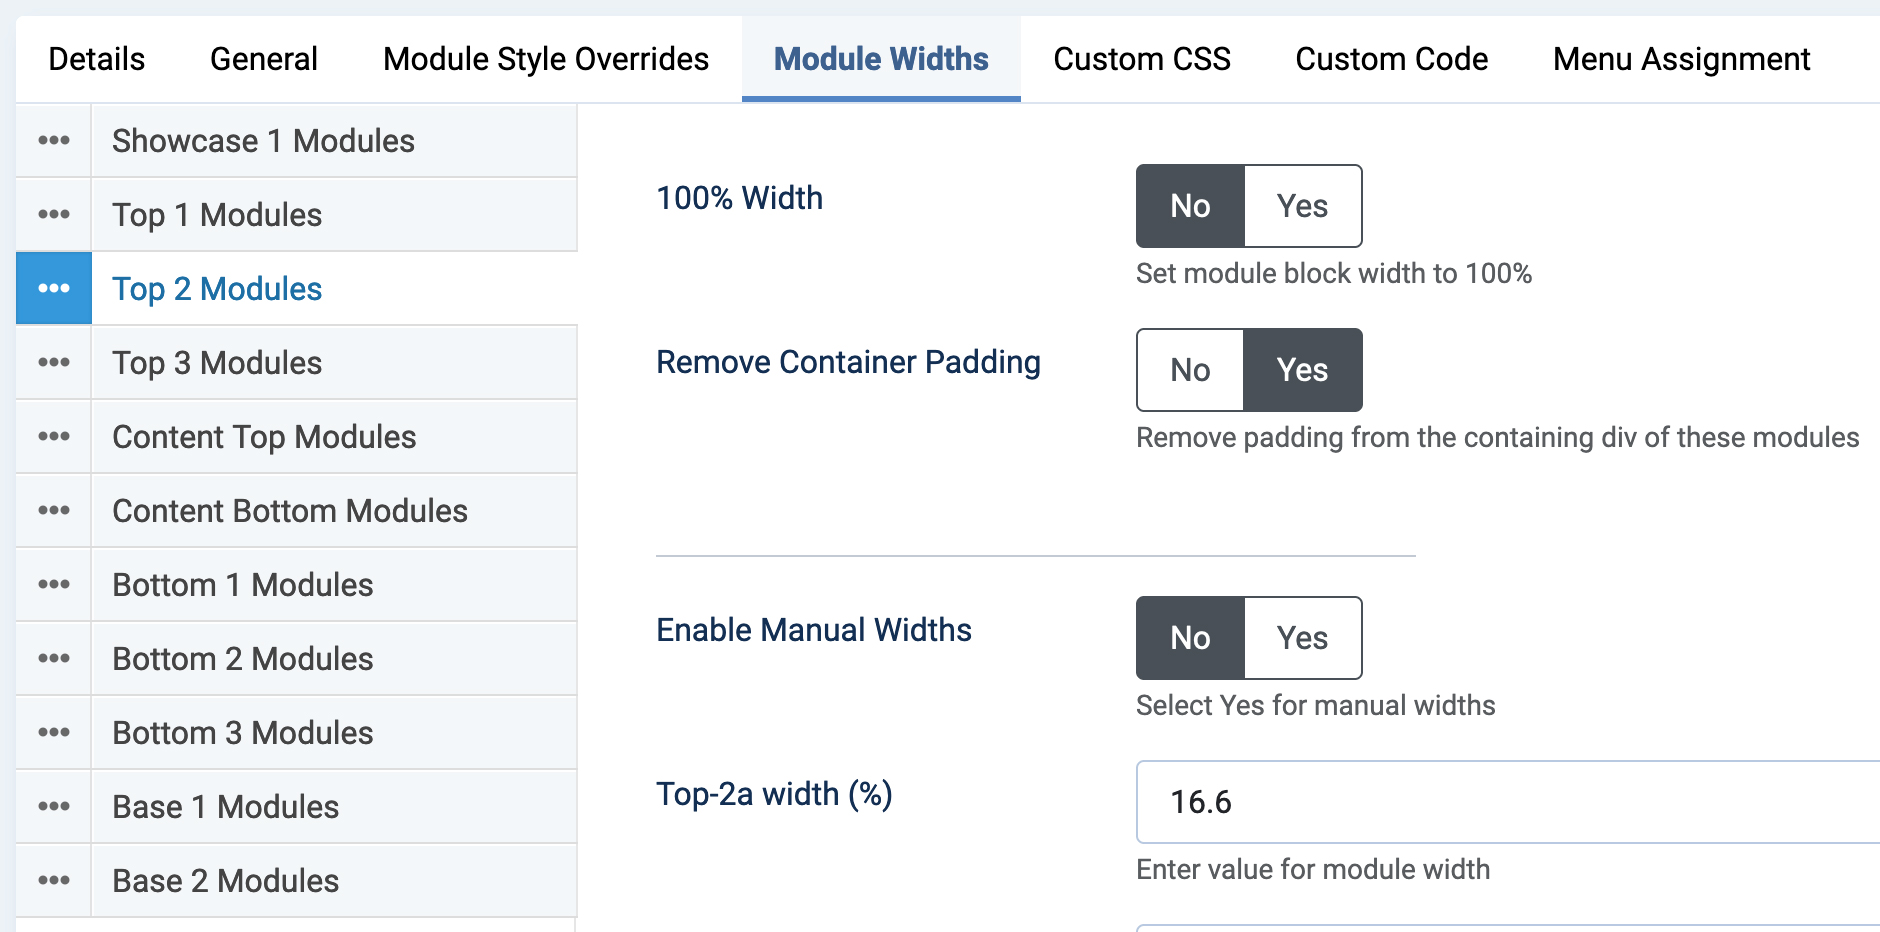Switch to the Menu Assignment tab
The image size is (1880, 932).
[1680, 59]
